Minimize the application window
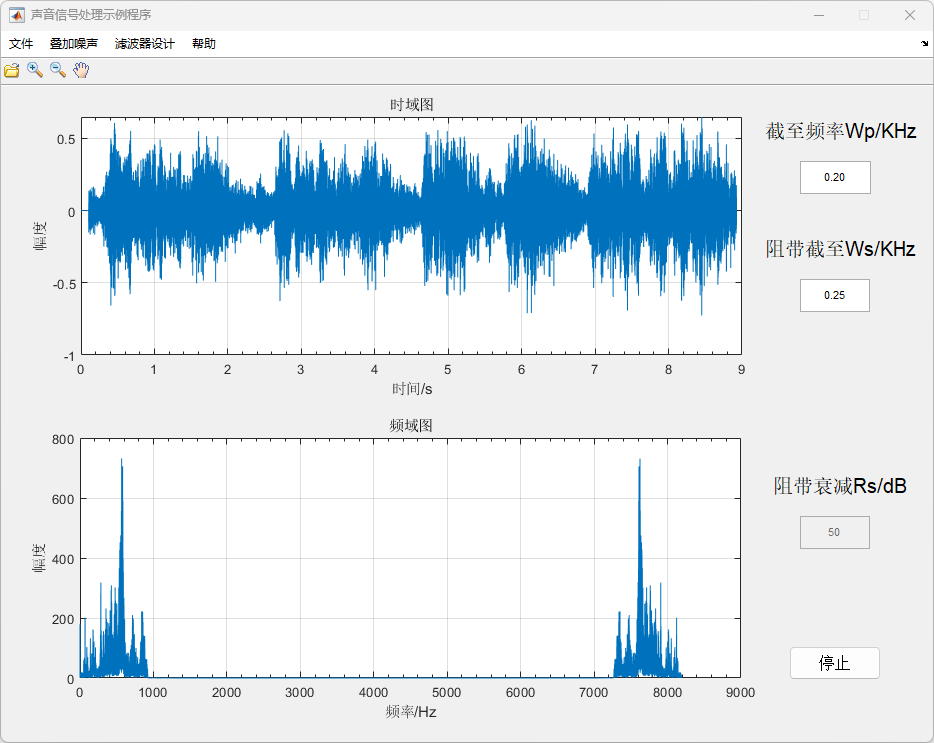Screen dimensions: 934x743 click(818, 15)
